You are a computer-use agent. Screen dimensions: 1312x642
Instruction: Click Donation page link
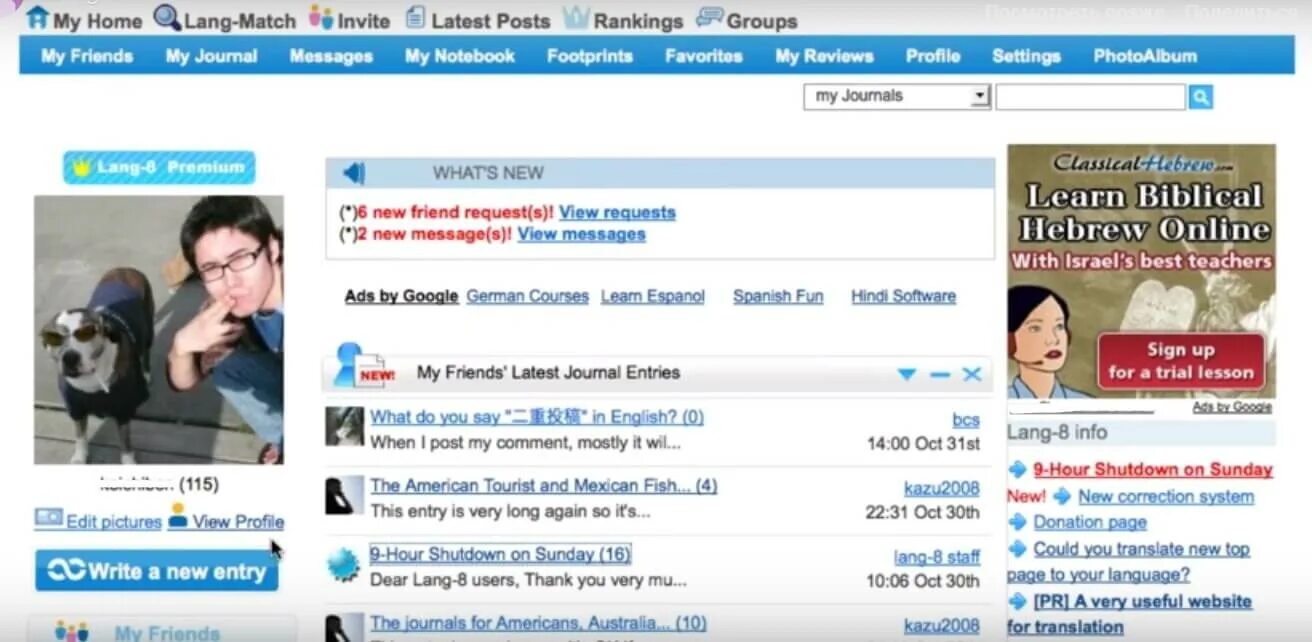[x=1090, y=522]
